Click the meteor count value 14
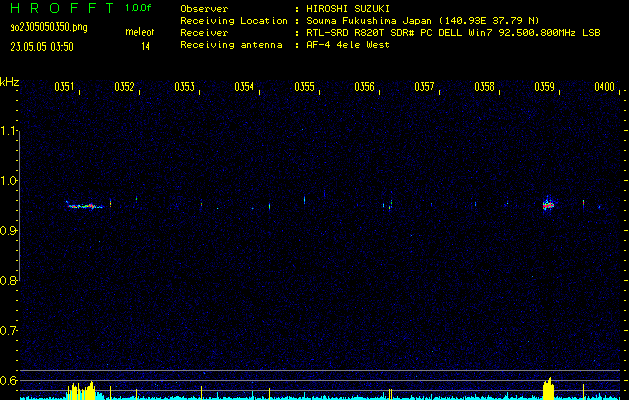 coord(145,46)
